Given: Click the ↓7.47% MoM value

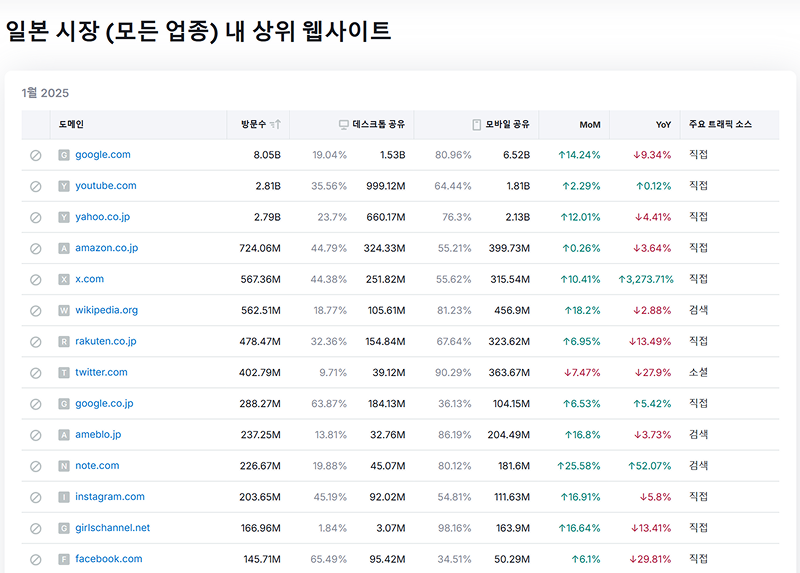Looking at the screenshot, I should pyautogui.click(x=582, y=373).
